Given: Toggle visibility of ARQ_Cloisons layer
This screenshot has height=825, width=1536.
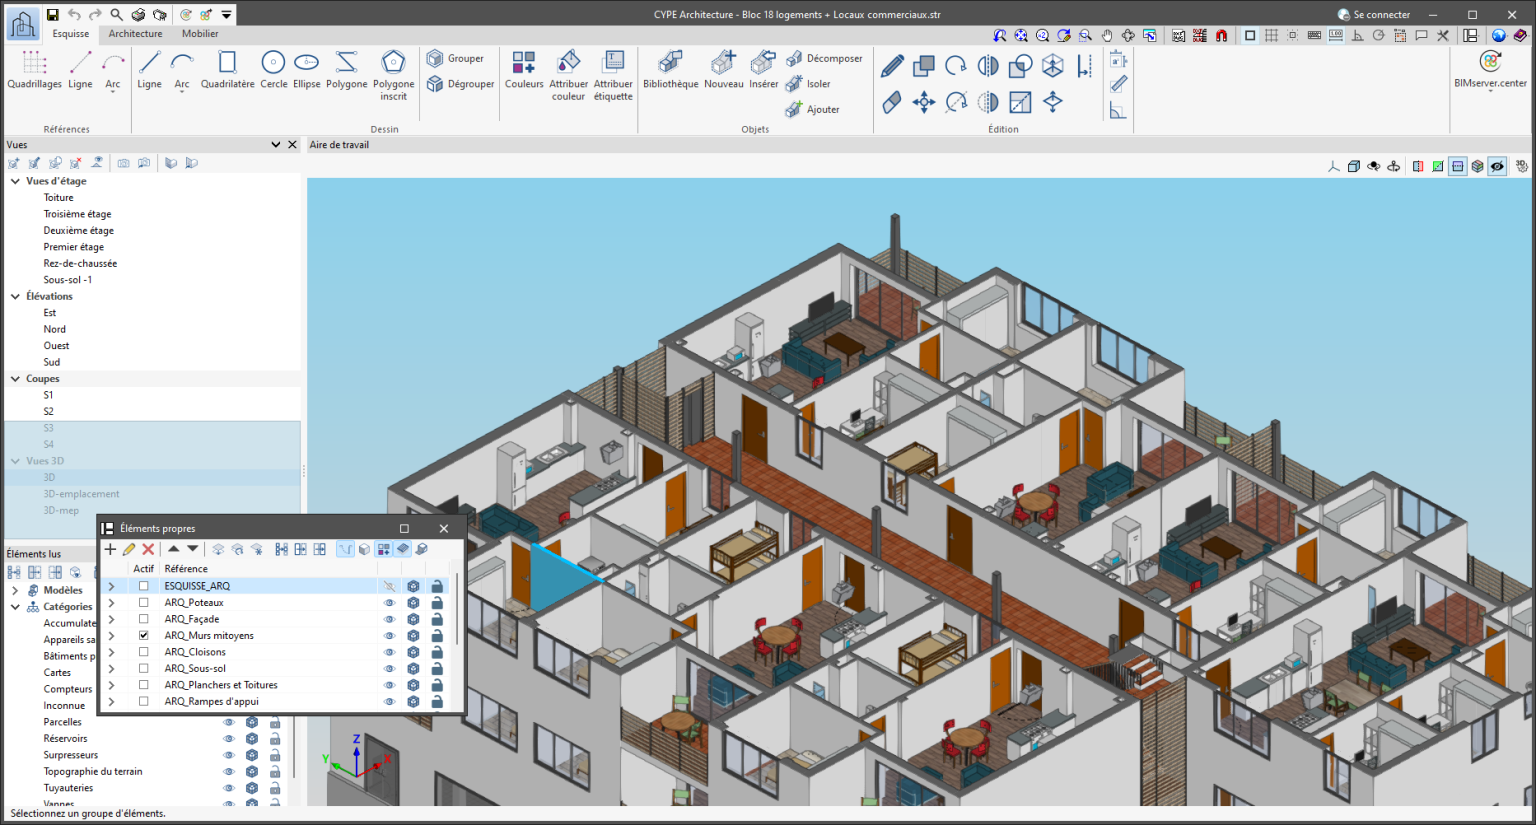Looking at the screenshot, I should click(x=389, y=652).
